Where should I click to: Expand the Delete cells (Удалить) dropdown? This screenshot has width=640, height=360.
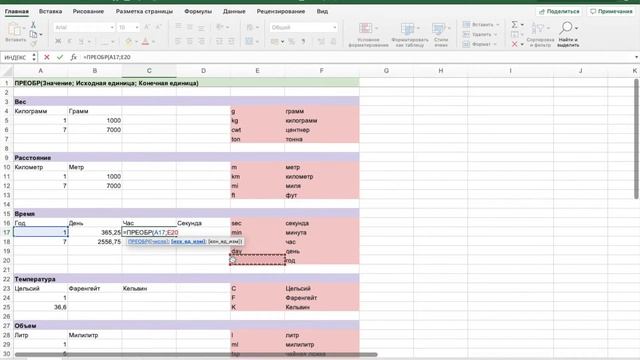click(x=496, y=35)
